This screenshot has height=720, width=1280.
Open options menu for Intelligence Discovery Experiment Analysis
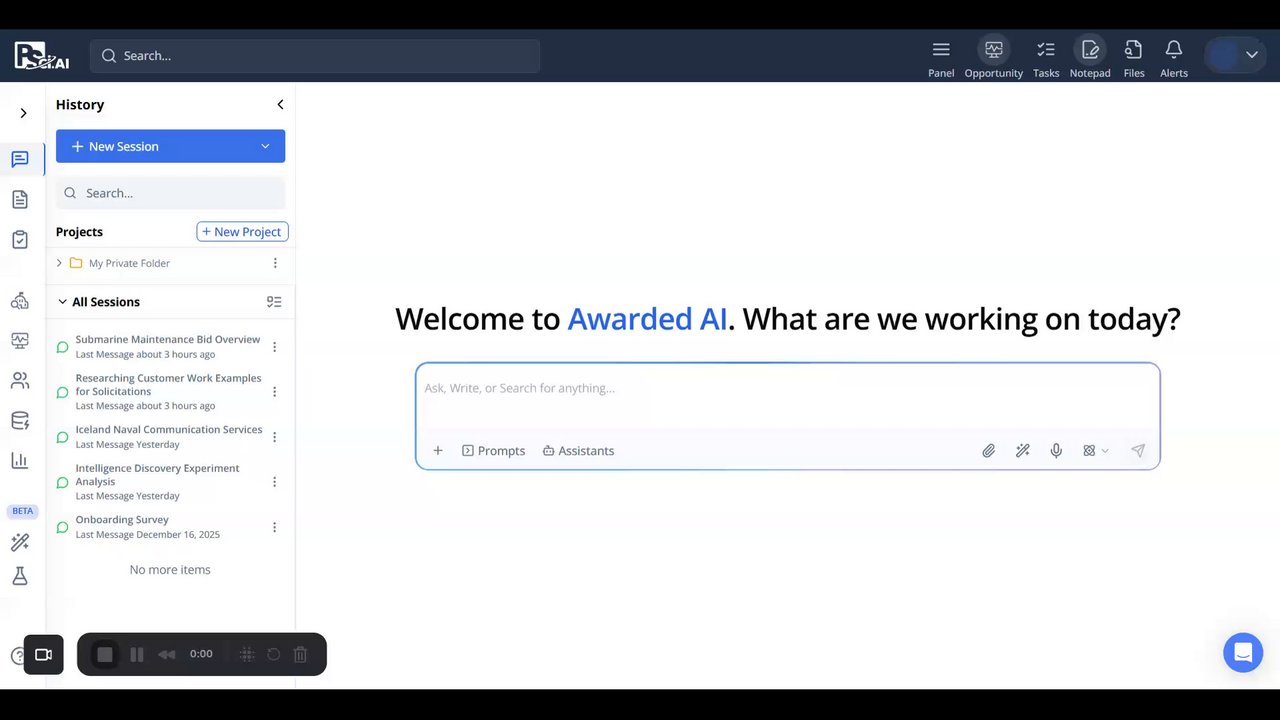(x=275, y=482)
